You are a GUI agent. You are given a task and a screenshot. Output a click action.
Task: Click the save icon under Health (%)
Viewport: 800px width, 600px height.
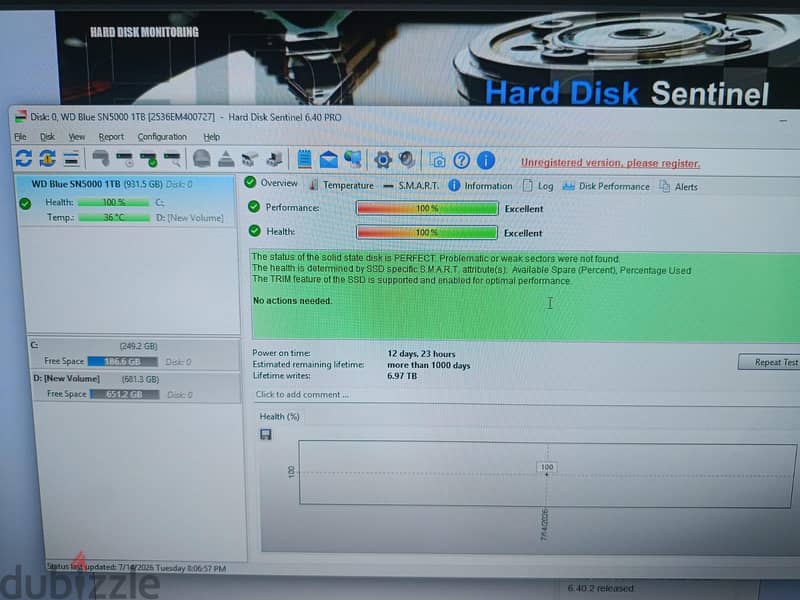click(x=266, y=434)
